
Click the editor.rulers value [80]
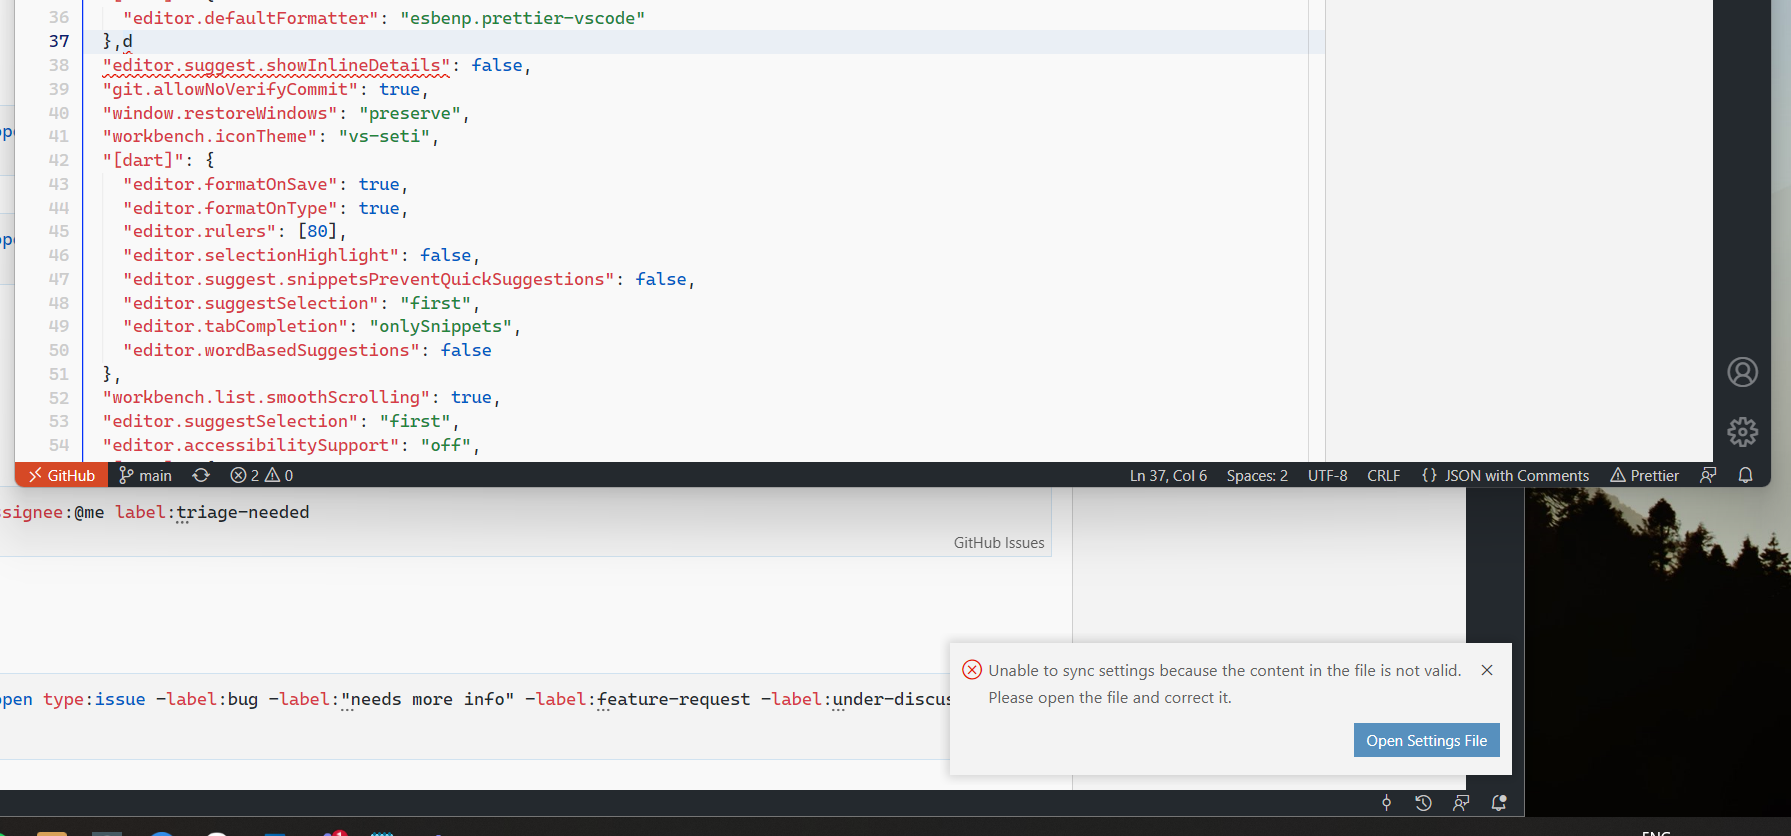point(317,231)
